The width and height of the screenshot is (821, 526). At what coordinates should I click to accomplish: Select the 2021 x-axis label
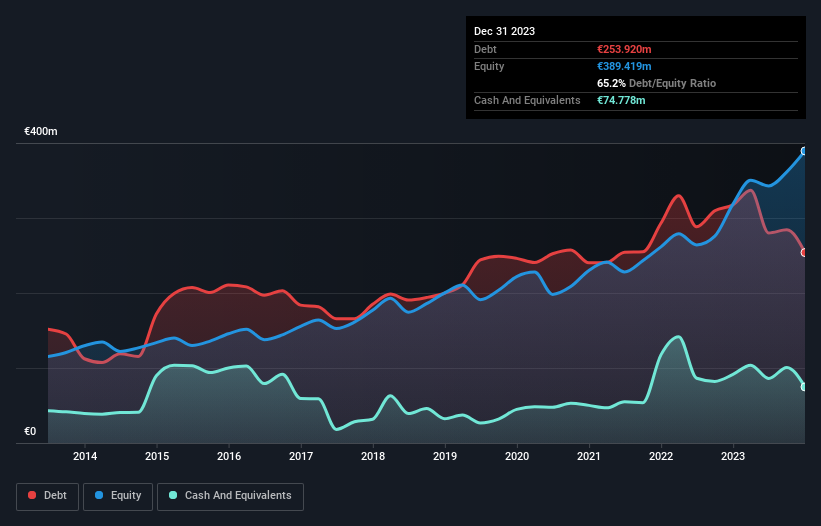(589, 456)
